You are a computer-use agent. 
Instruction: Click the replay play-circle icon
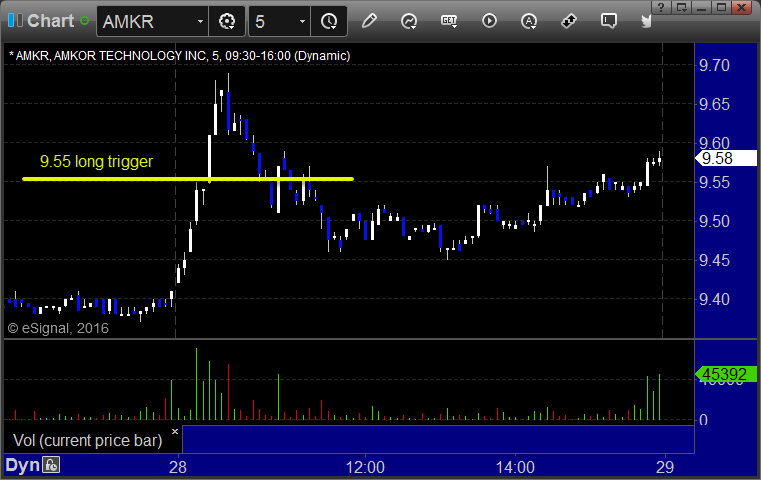pos(489,21)
